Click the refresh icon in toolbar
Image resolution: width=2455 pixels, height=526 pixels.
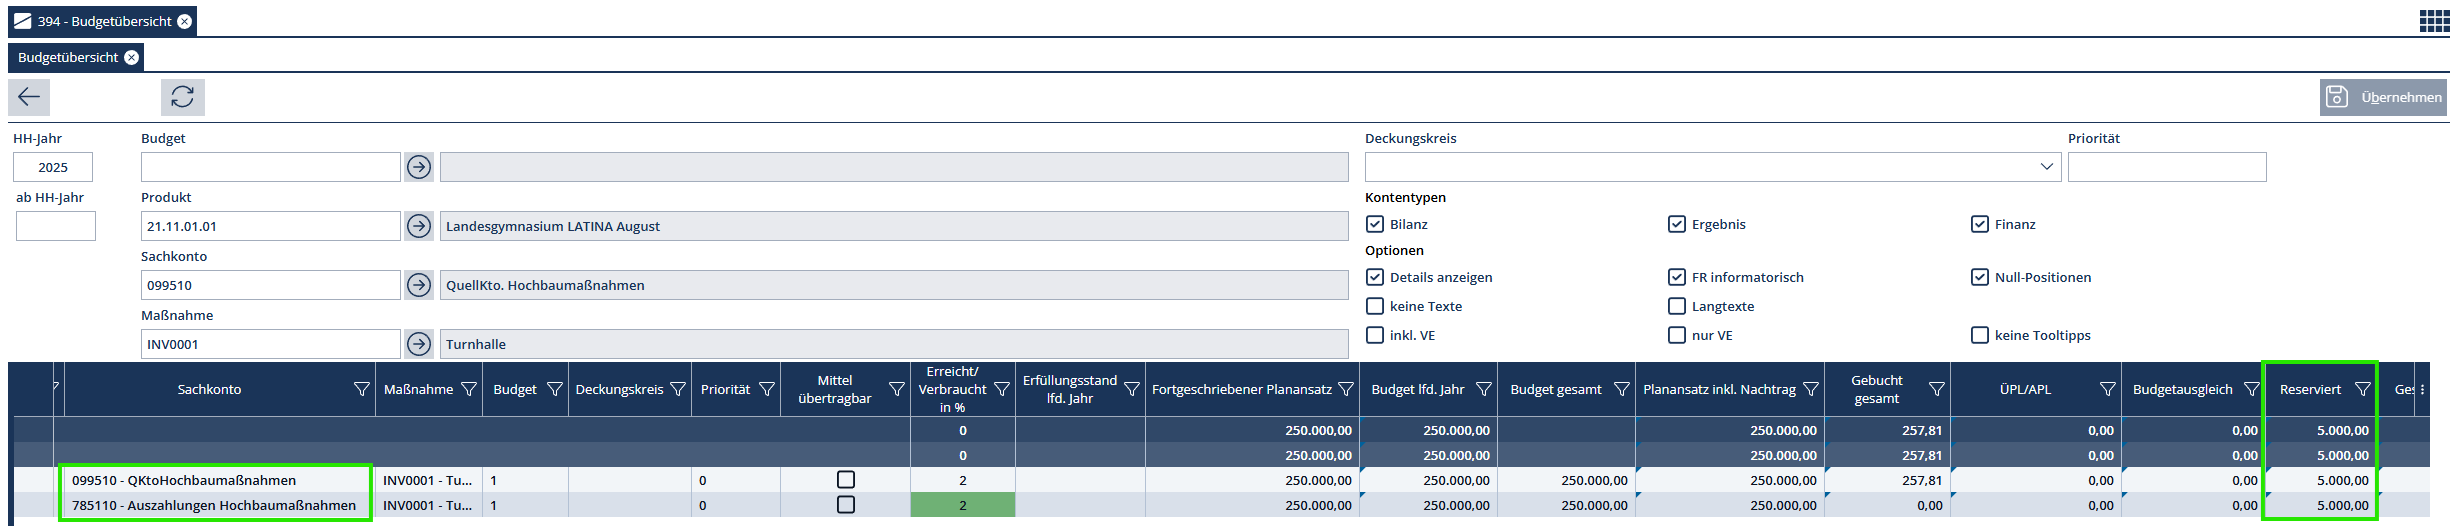click(182, 97)
